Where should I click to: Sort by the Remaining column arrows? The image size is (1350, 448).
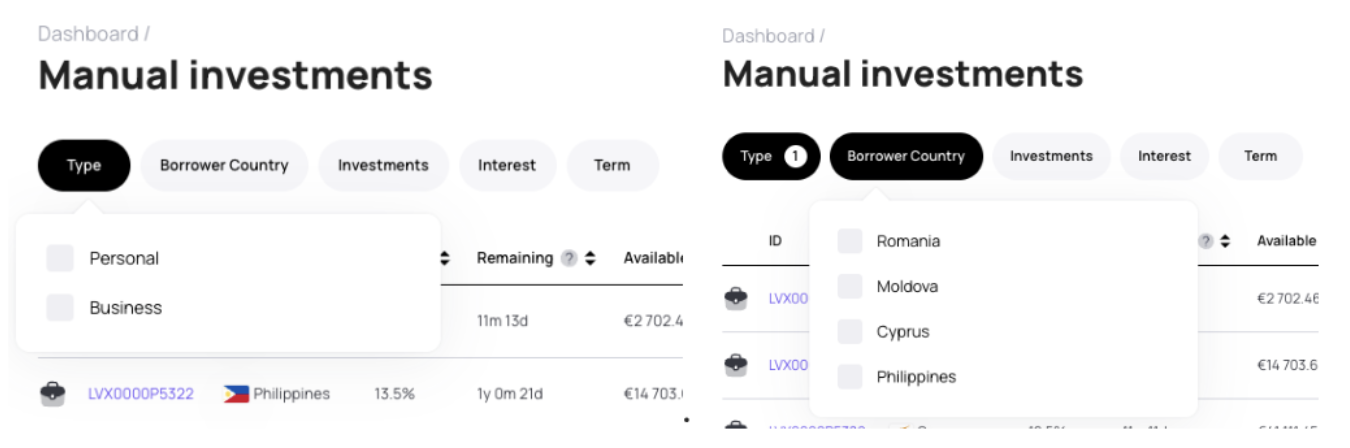point(590,258)
